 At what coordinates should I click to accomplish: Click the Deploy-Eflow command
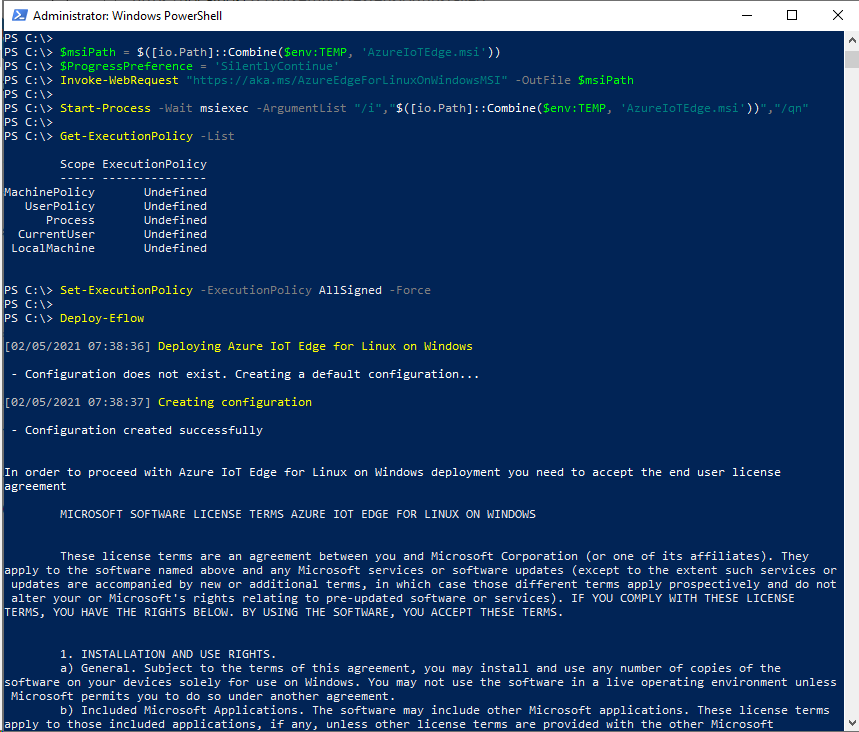102,318
